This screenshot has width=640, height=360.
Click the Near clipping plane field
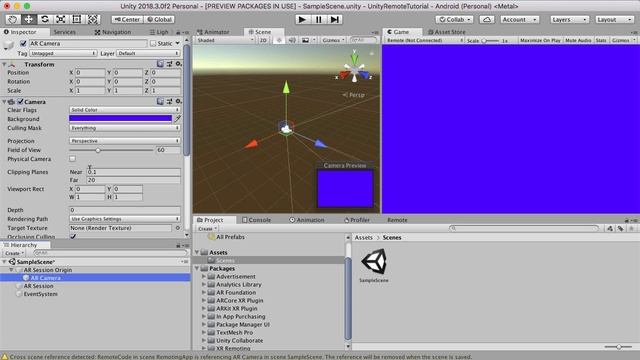click(133, 172)
